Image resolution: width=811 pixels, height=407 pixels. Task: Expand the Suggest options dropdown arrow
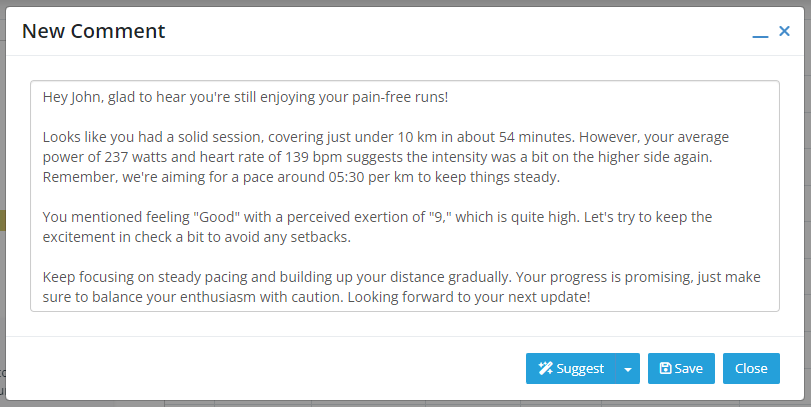tap(628, 369)
